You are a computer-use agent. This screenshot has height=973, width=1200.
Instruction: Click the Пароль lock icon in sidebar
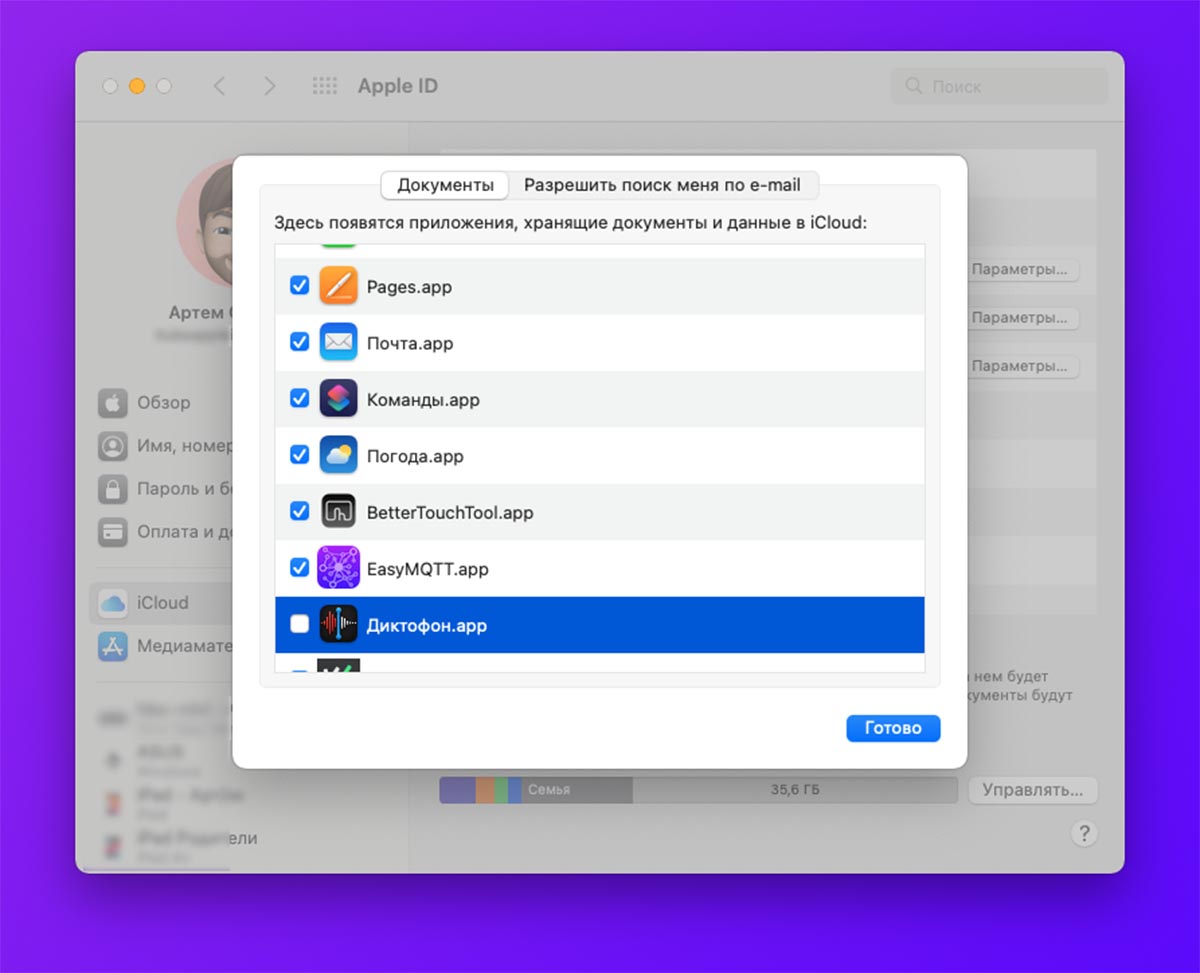[113, 489]
